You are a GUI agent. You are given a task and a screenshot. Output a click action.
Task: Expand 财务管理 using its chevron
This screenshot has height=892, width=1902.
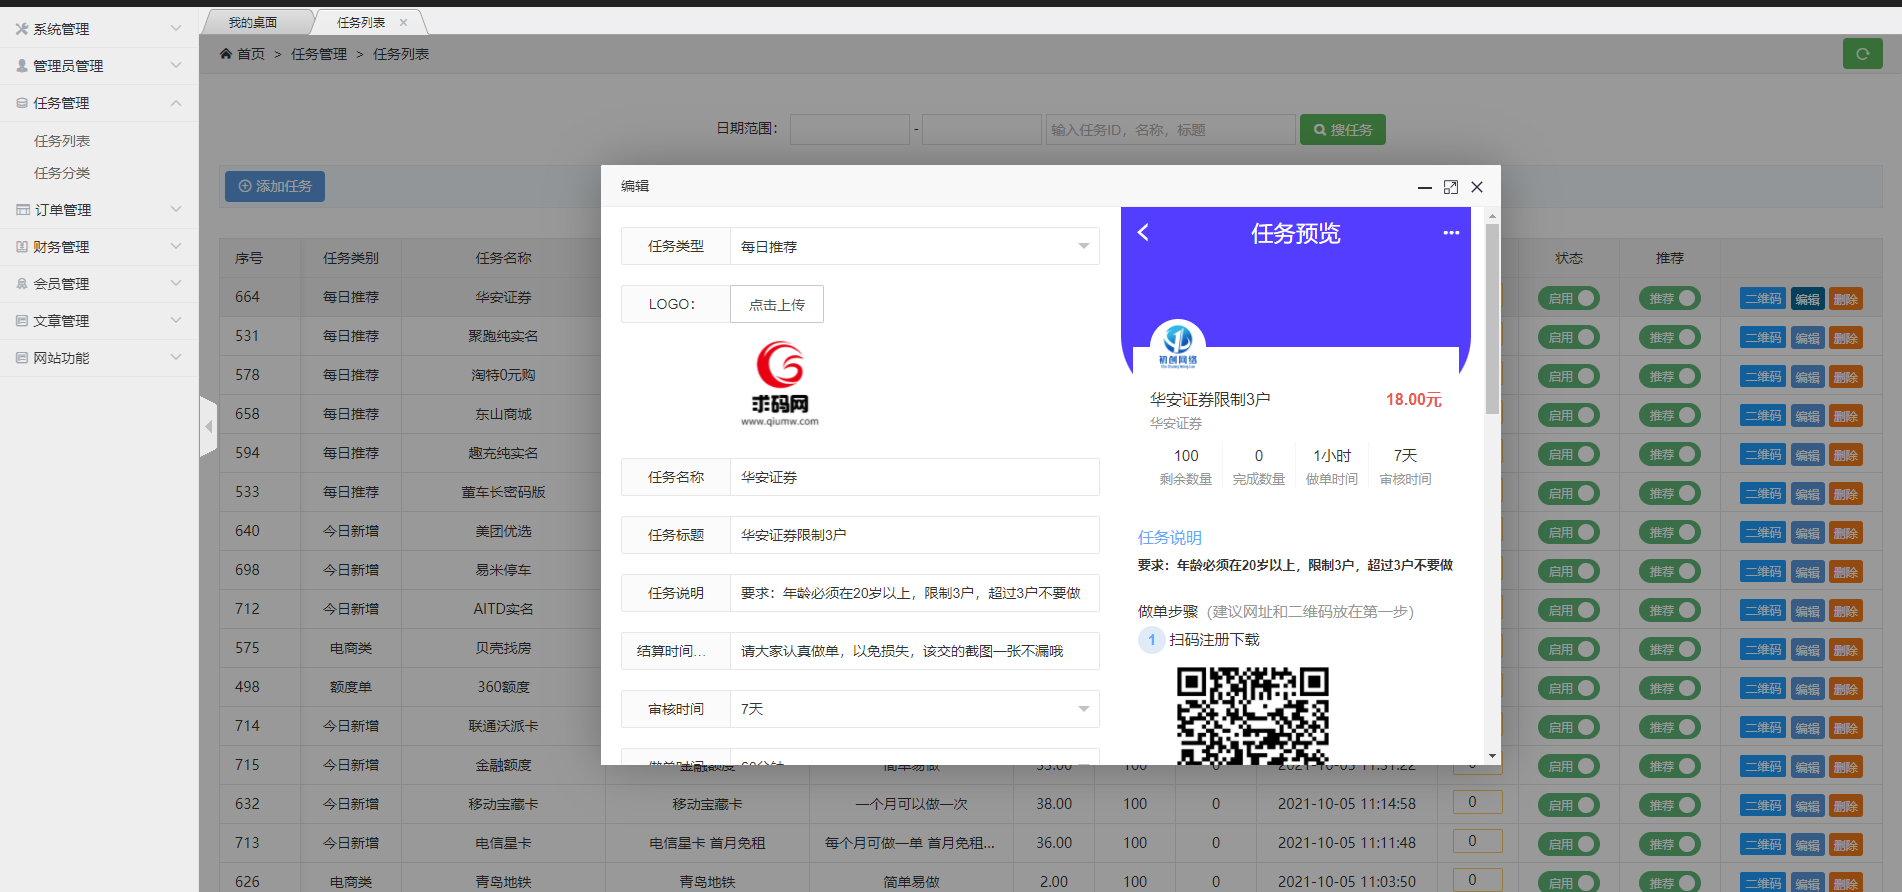[x=176, y=247]
